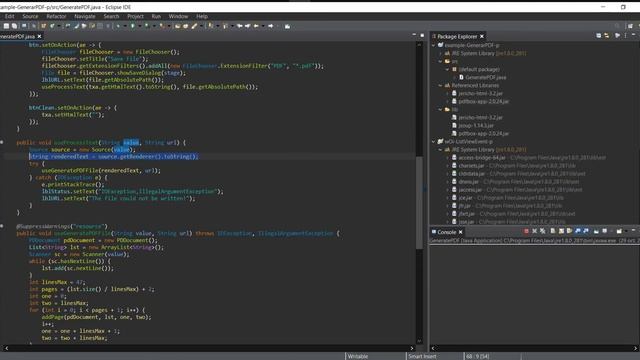Collapse the lib folder node

click(440, 109)
